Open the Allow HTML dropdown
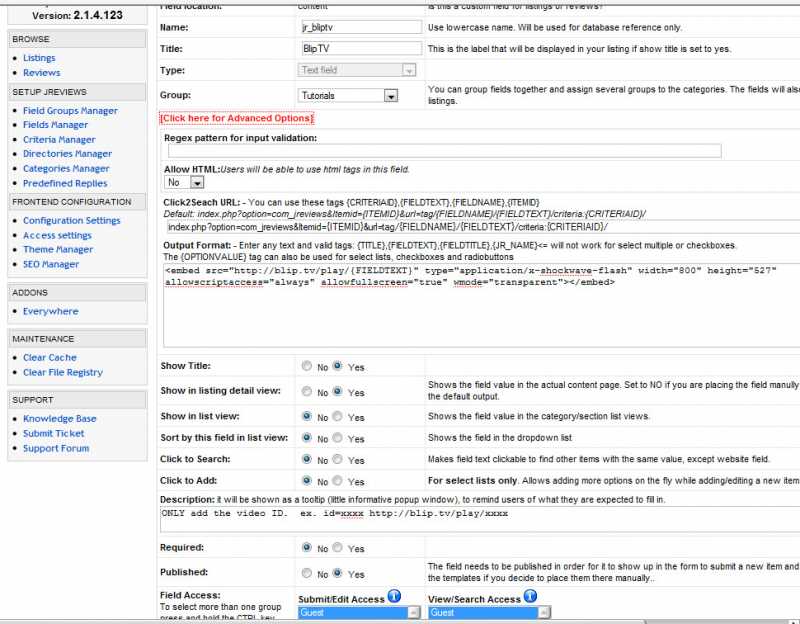This screenshot has width=800, height=624. click(184, 182)
